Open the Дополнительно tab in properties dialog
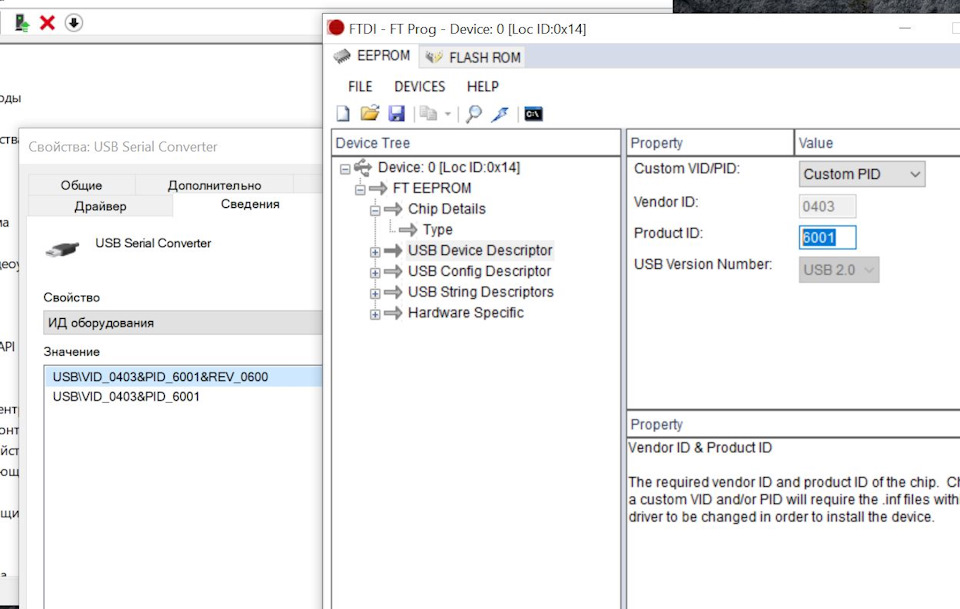Viewport: 960px width, 609px height. [214, 185]
